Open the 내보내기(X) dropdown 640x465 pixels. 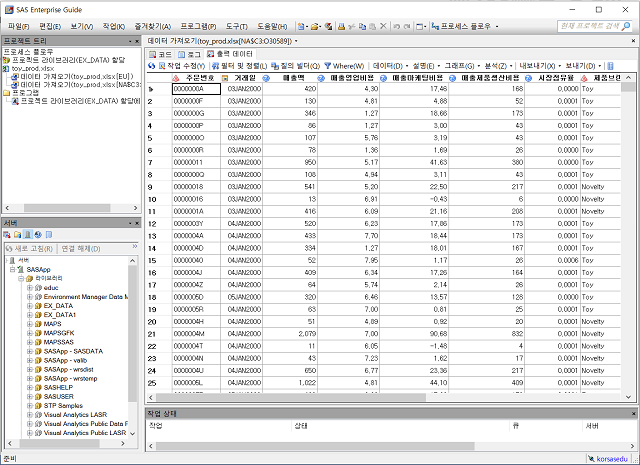(x=540, y=66)
